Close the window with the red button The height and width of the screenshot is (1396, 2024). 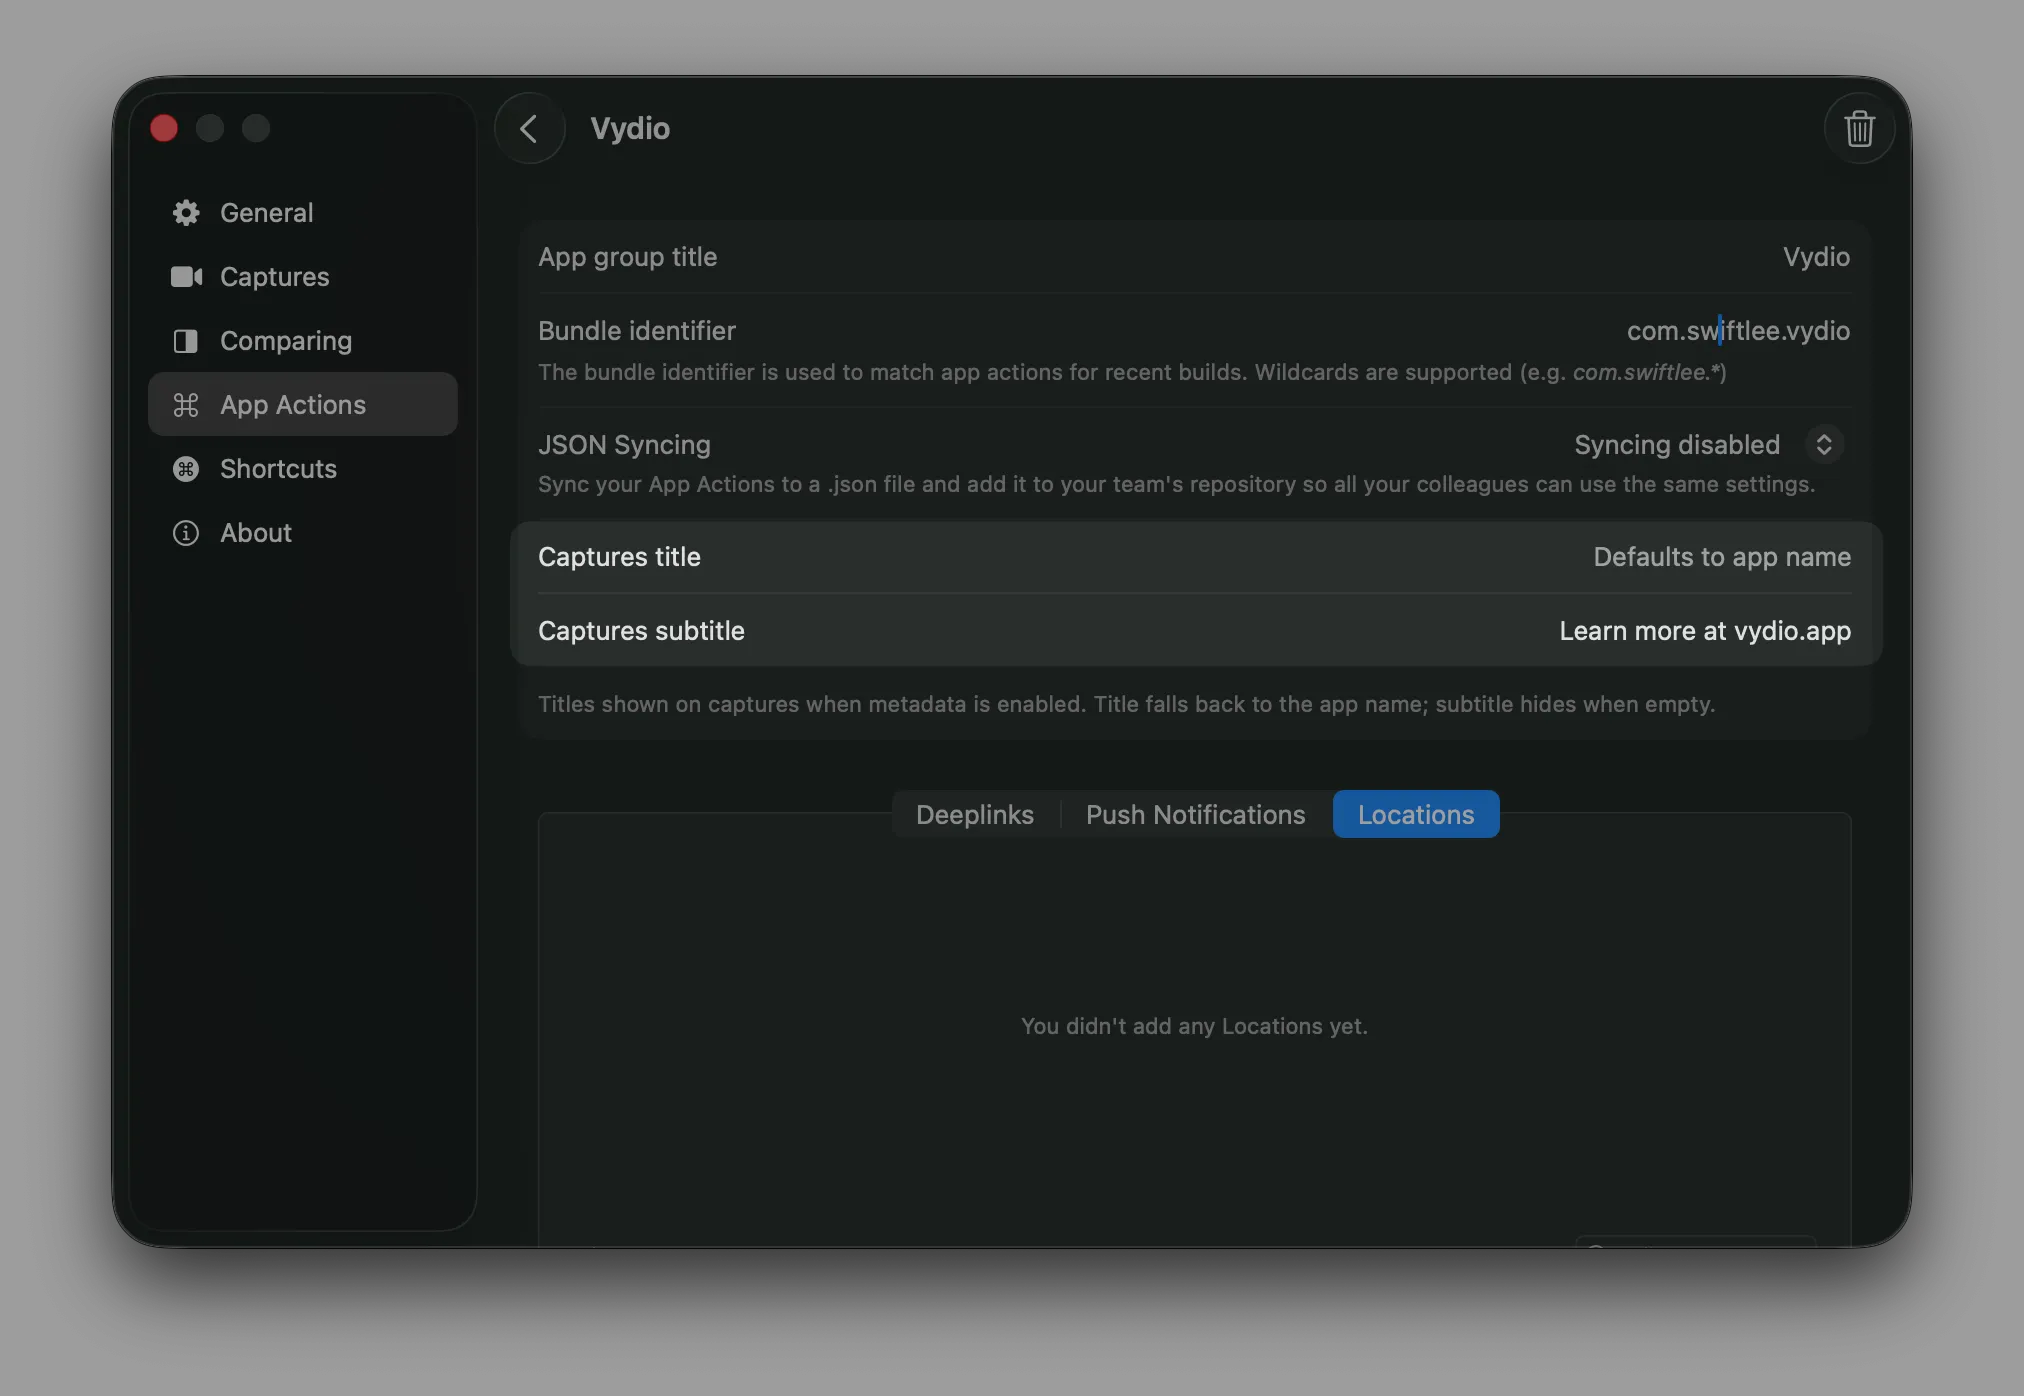[164, 128]
